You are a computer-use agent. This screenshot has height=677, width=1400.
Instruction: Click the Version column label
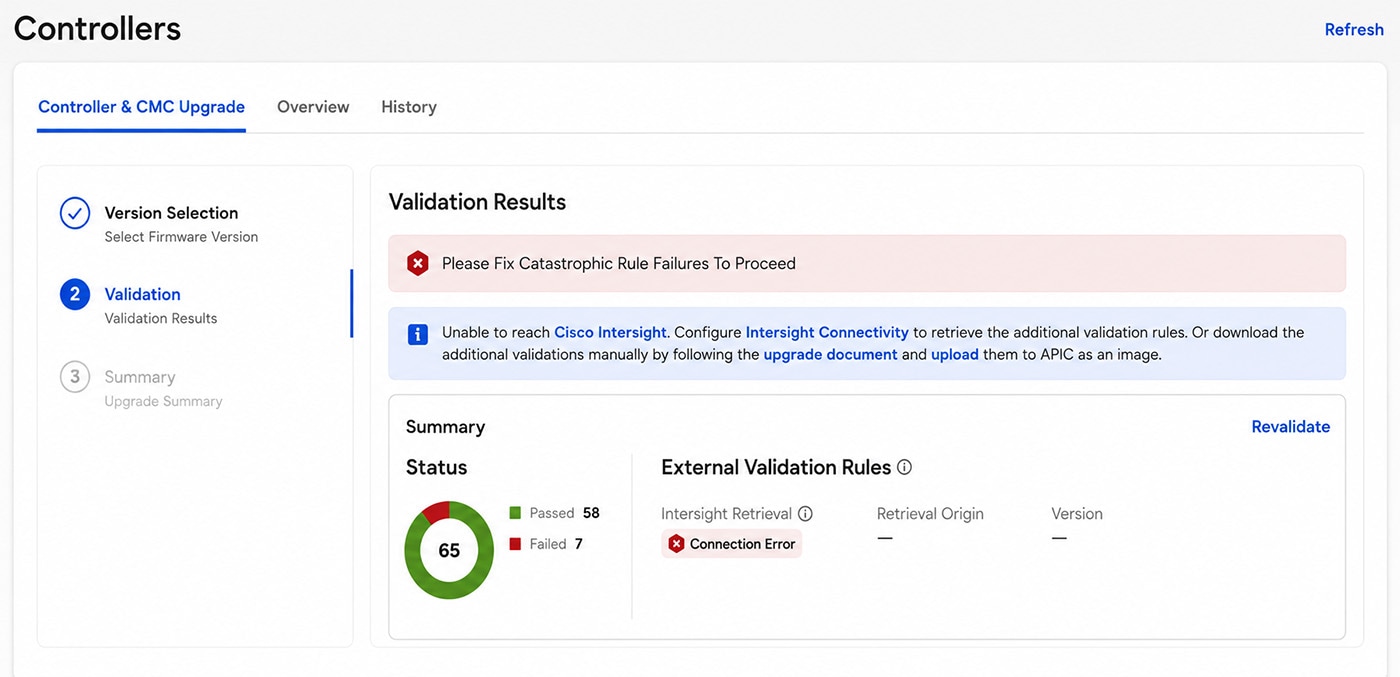point(1077,513)
